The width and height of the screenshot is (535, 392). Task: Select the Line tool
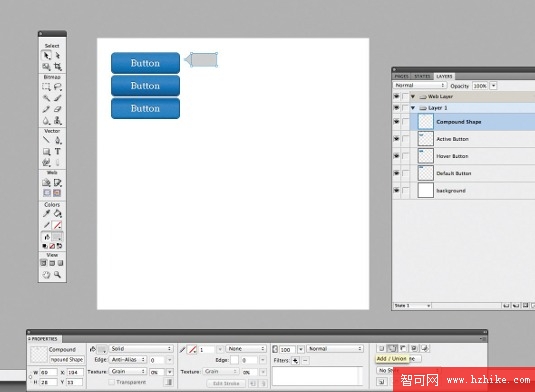click(x=46, y=140)
